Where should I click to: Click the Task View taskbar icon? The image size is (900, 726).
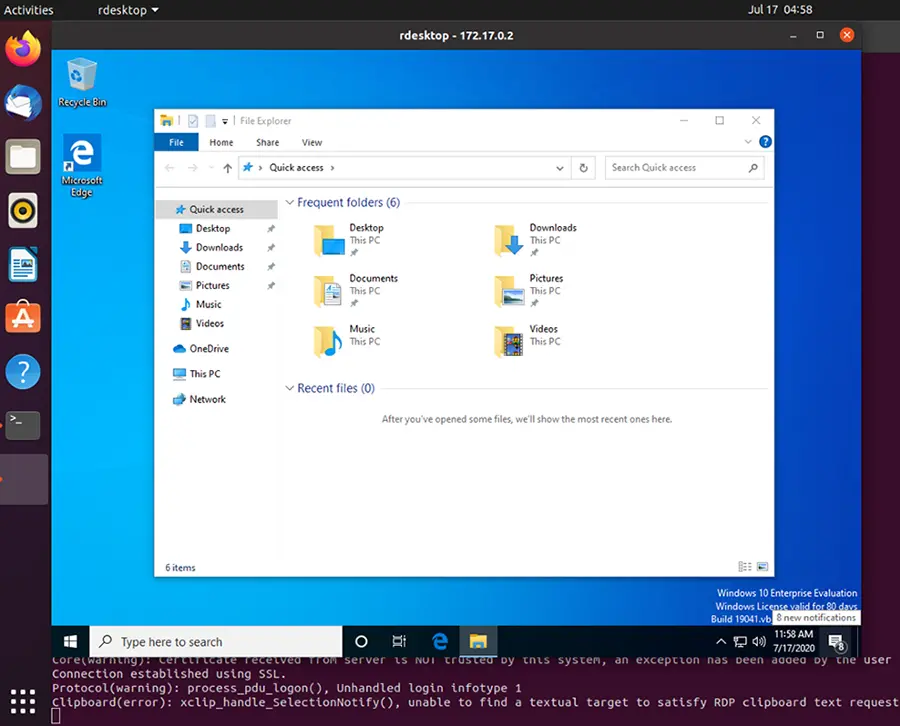click(x=400, y=641)
